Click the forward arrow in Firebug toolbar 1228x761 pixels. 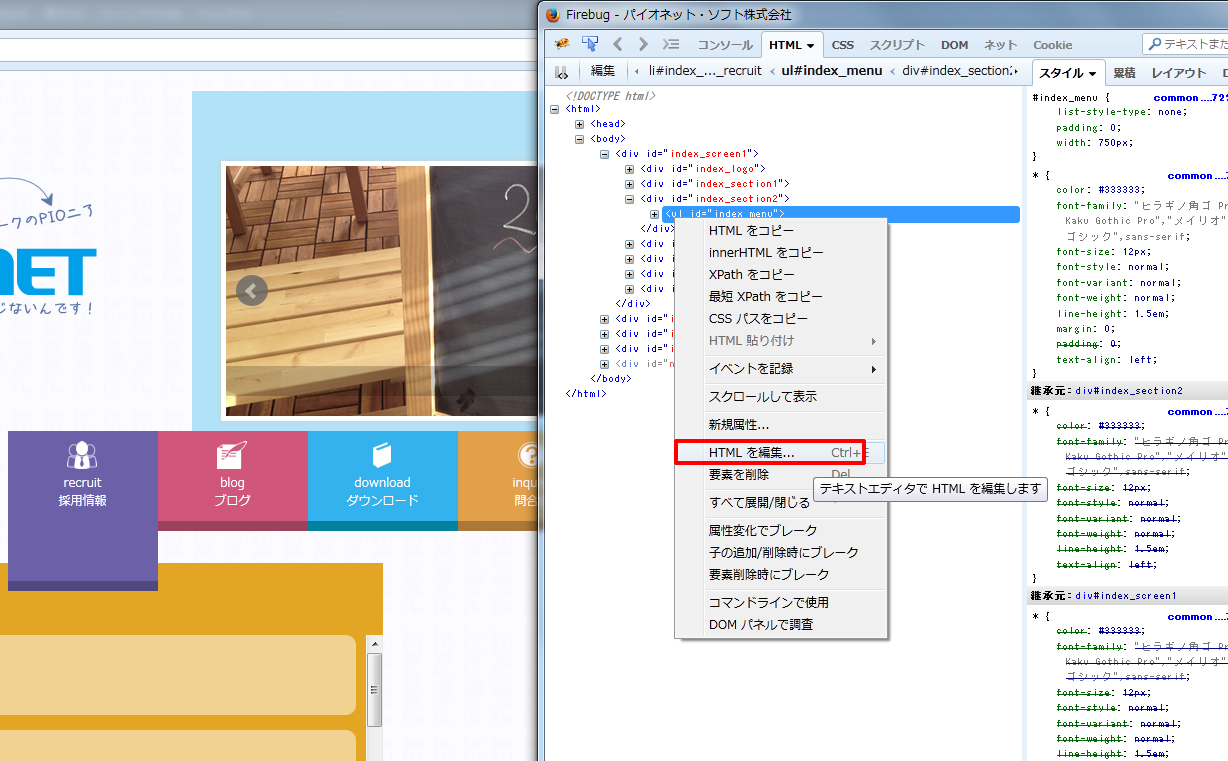point(643,44)
